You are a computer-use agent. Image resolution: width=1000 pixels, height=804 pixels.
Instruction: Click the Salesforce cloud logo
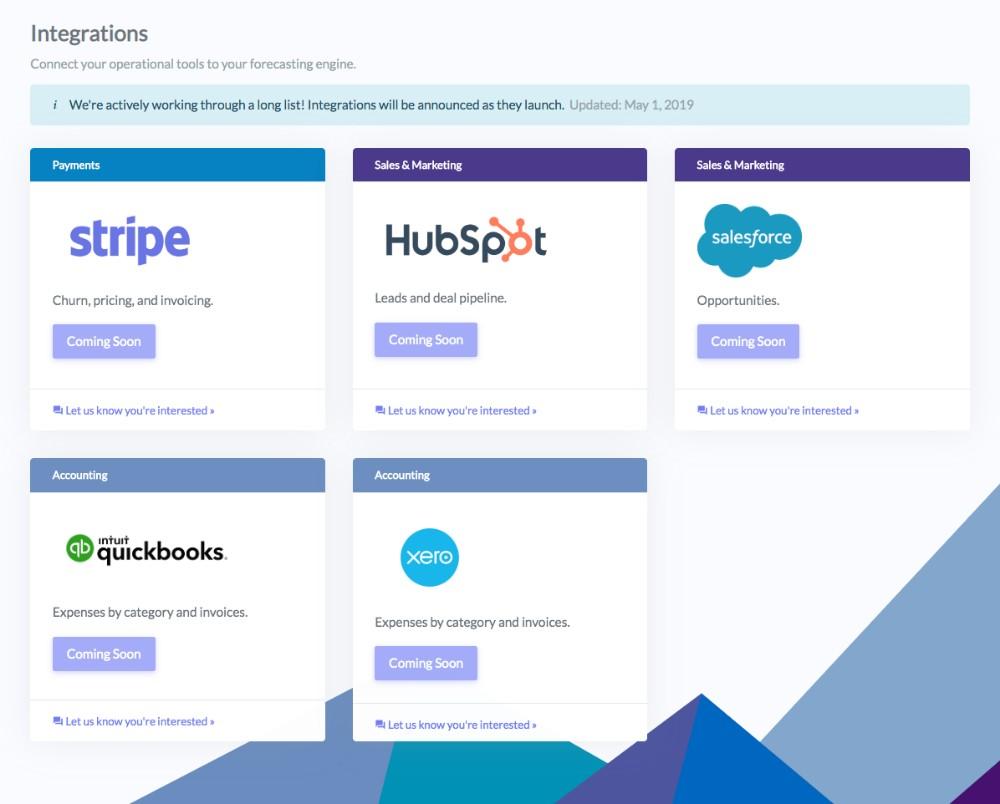click(x=749, y=240)
